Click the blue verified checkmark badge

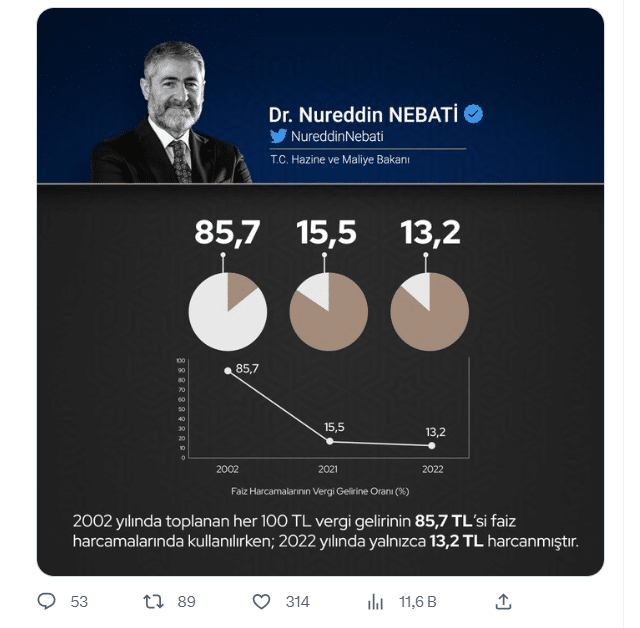pos(473,114)
